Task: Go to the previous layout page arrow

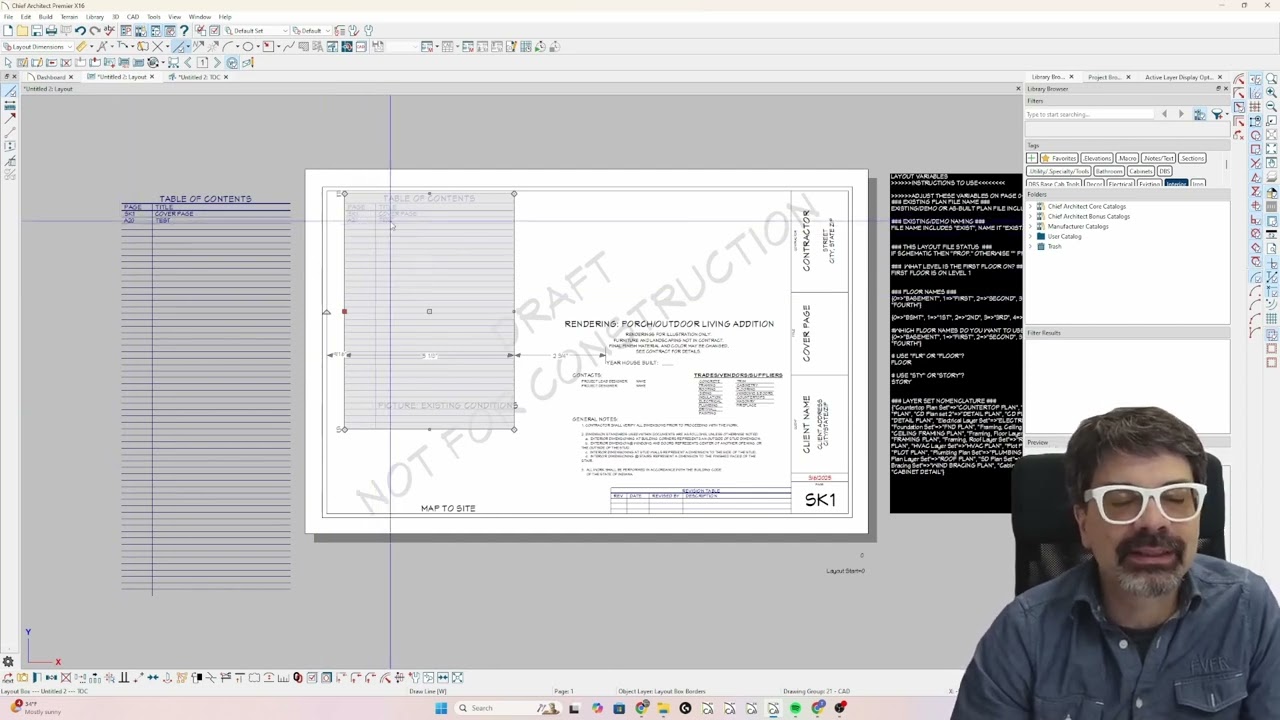Action: tap(187, 62)
